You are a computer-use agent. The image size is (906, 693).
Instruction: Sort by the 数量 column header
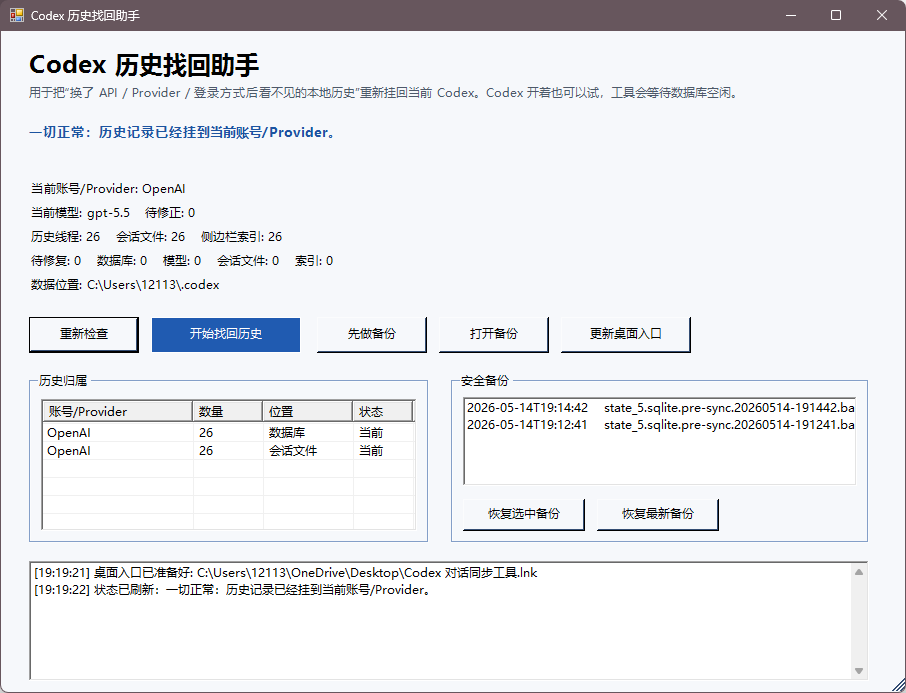(x=228, y=412)
